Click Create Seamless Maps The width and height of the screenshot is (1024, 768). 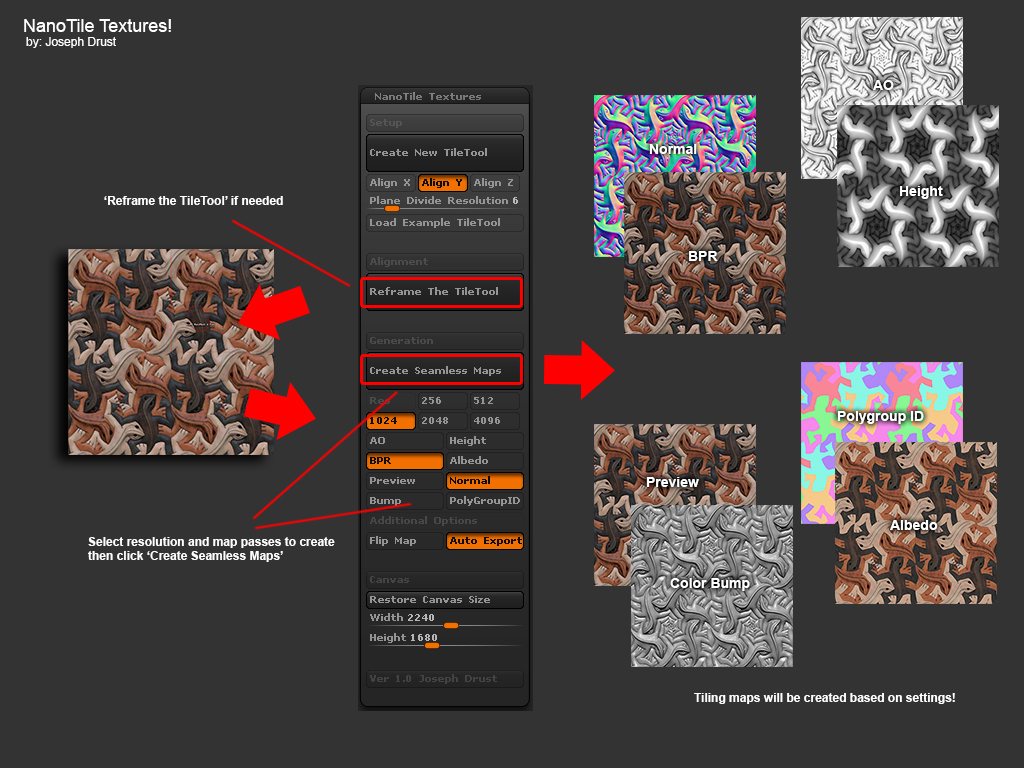(x=441, y=369)
